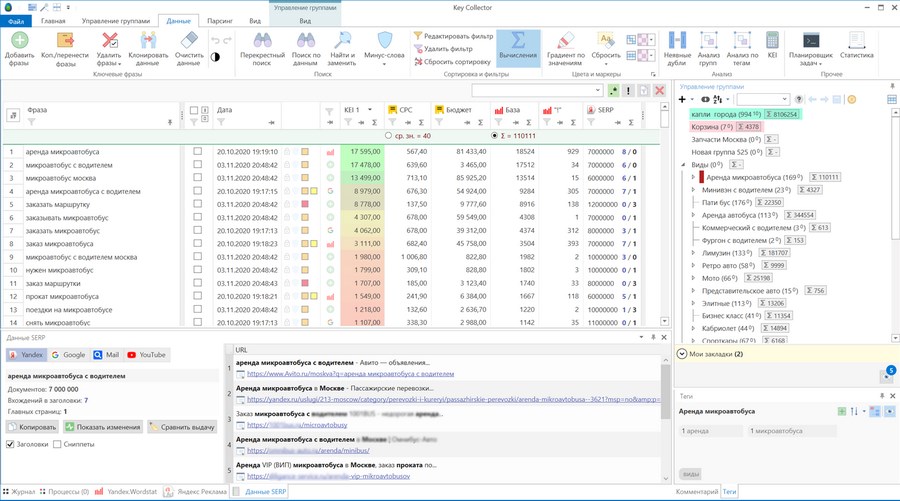Click the Очистить данные eraser icon
Screen dimensions: 900x501
189,40
